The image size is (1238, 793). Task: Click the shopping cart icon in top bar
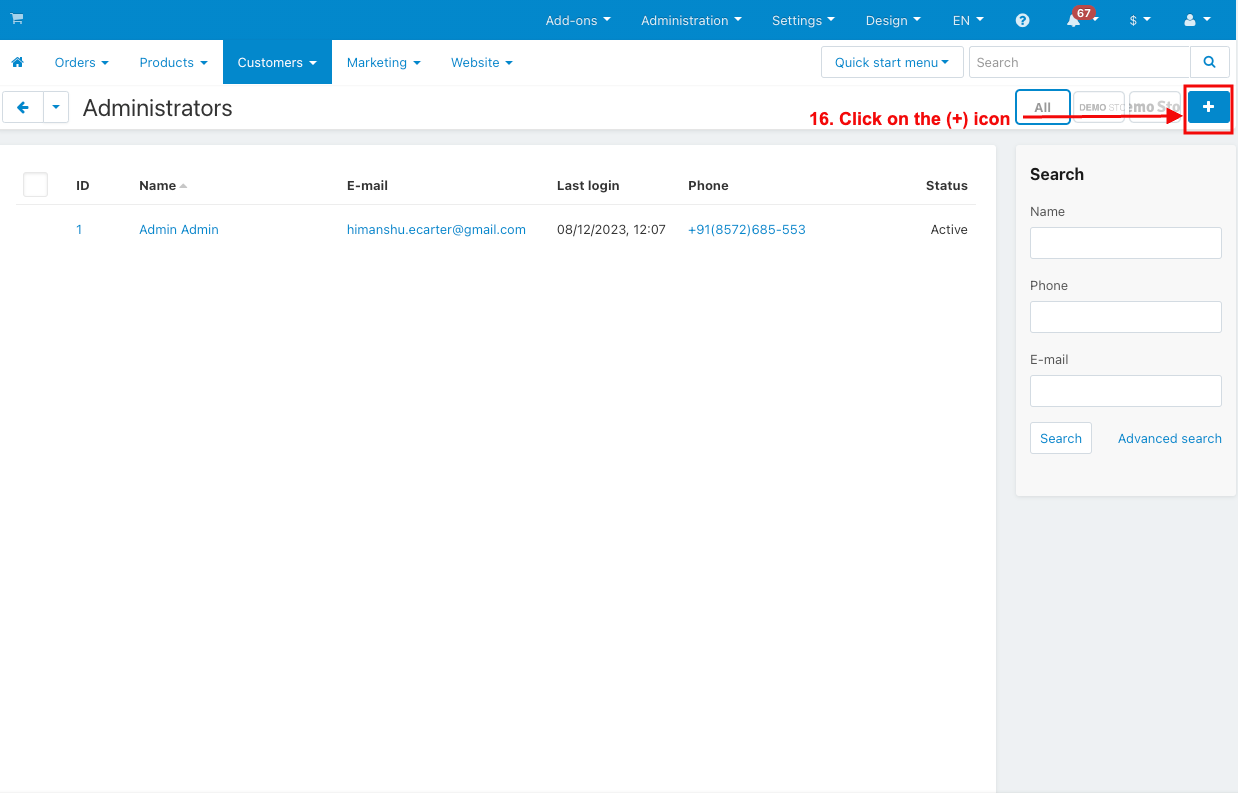[17, 19]
